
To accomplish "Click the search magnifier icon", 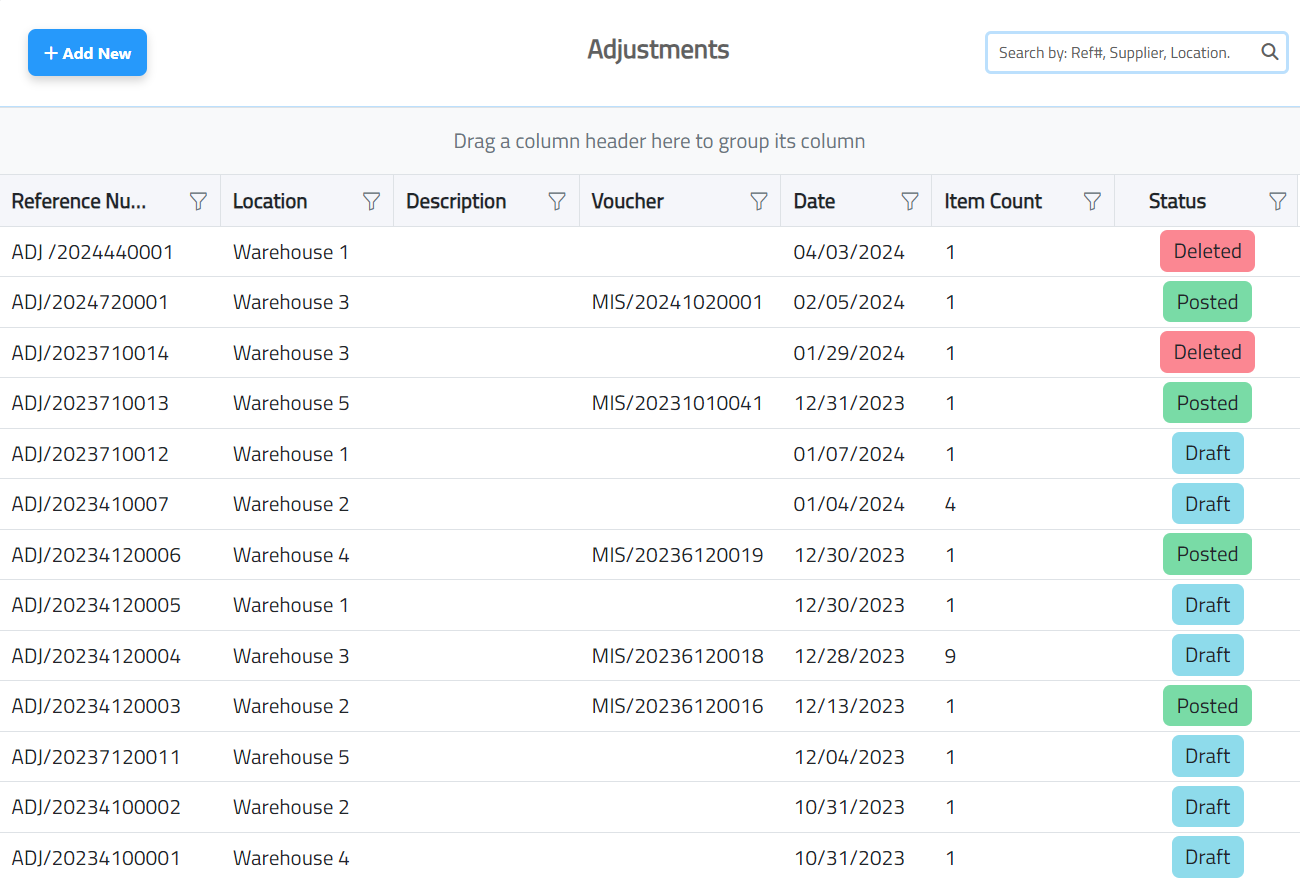I will 1269,53.
